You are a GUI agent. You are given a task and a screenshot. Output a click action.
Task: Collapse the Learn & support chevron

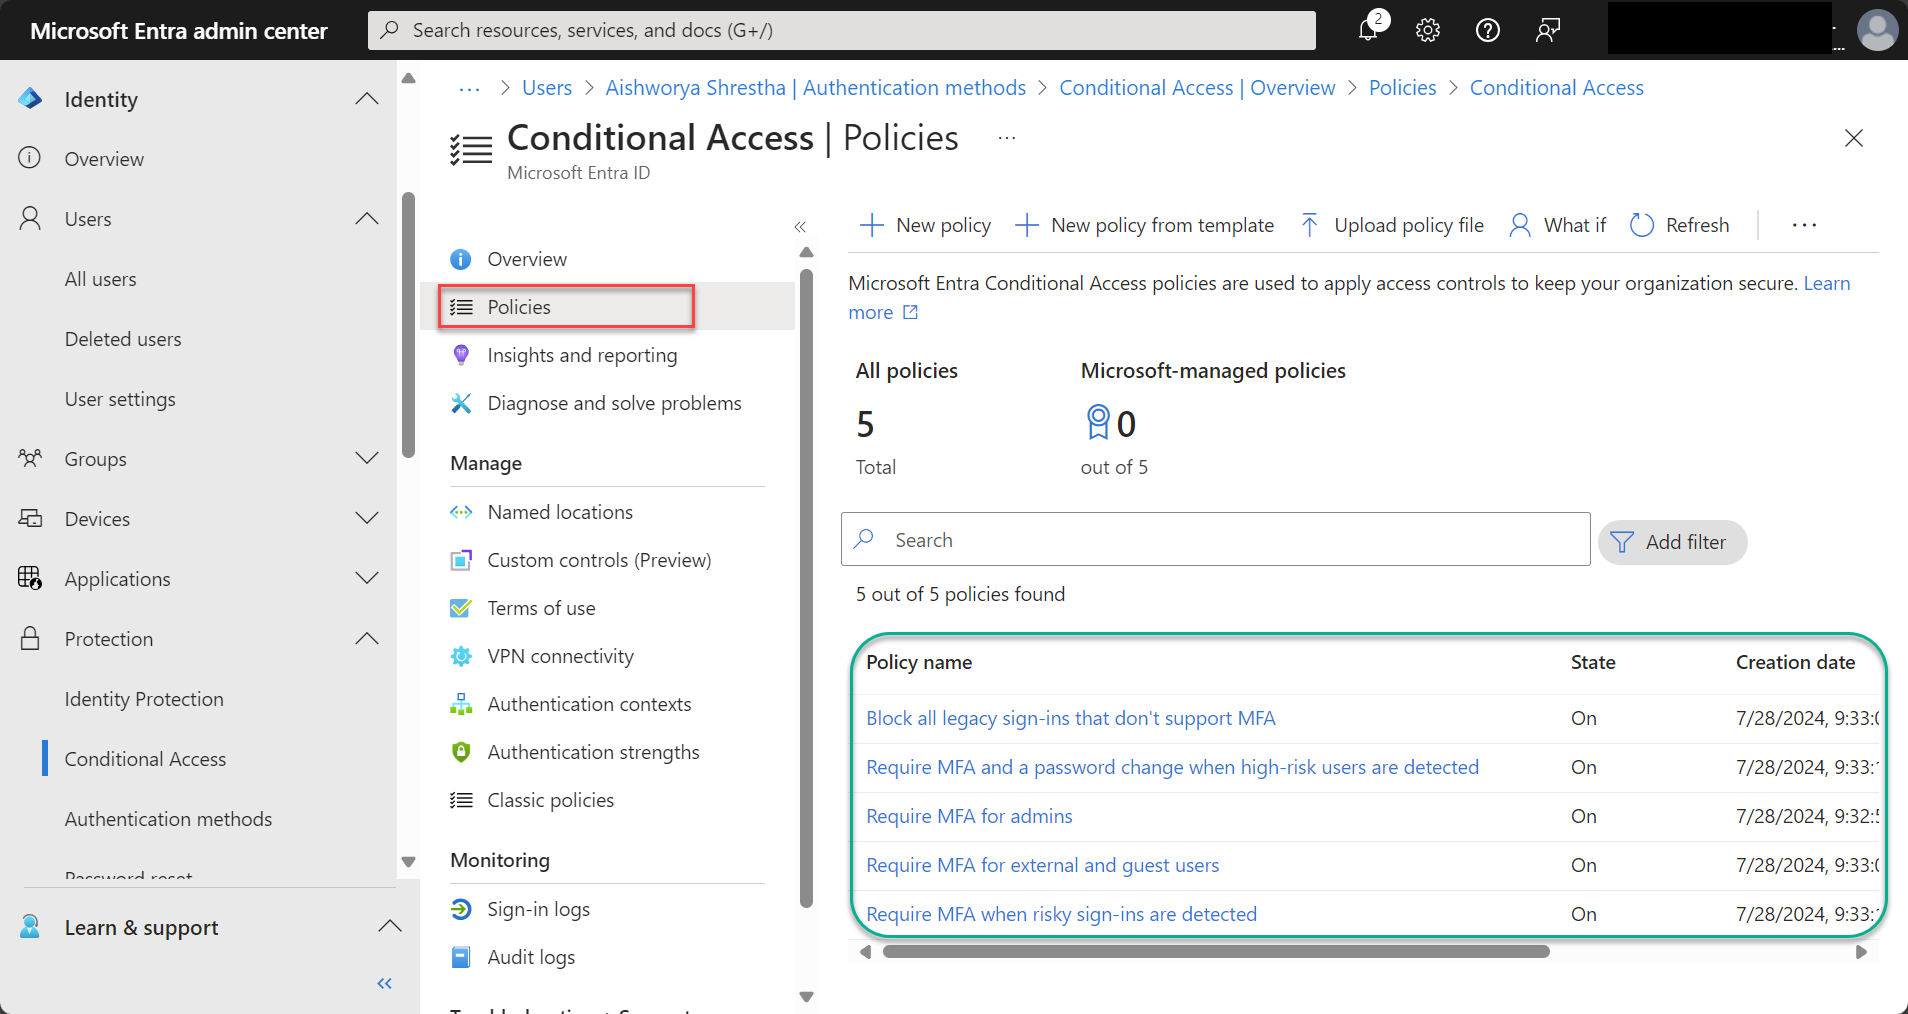click(x=390, y=926)
